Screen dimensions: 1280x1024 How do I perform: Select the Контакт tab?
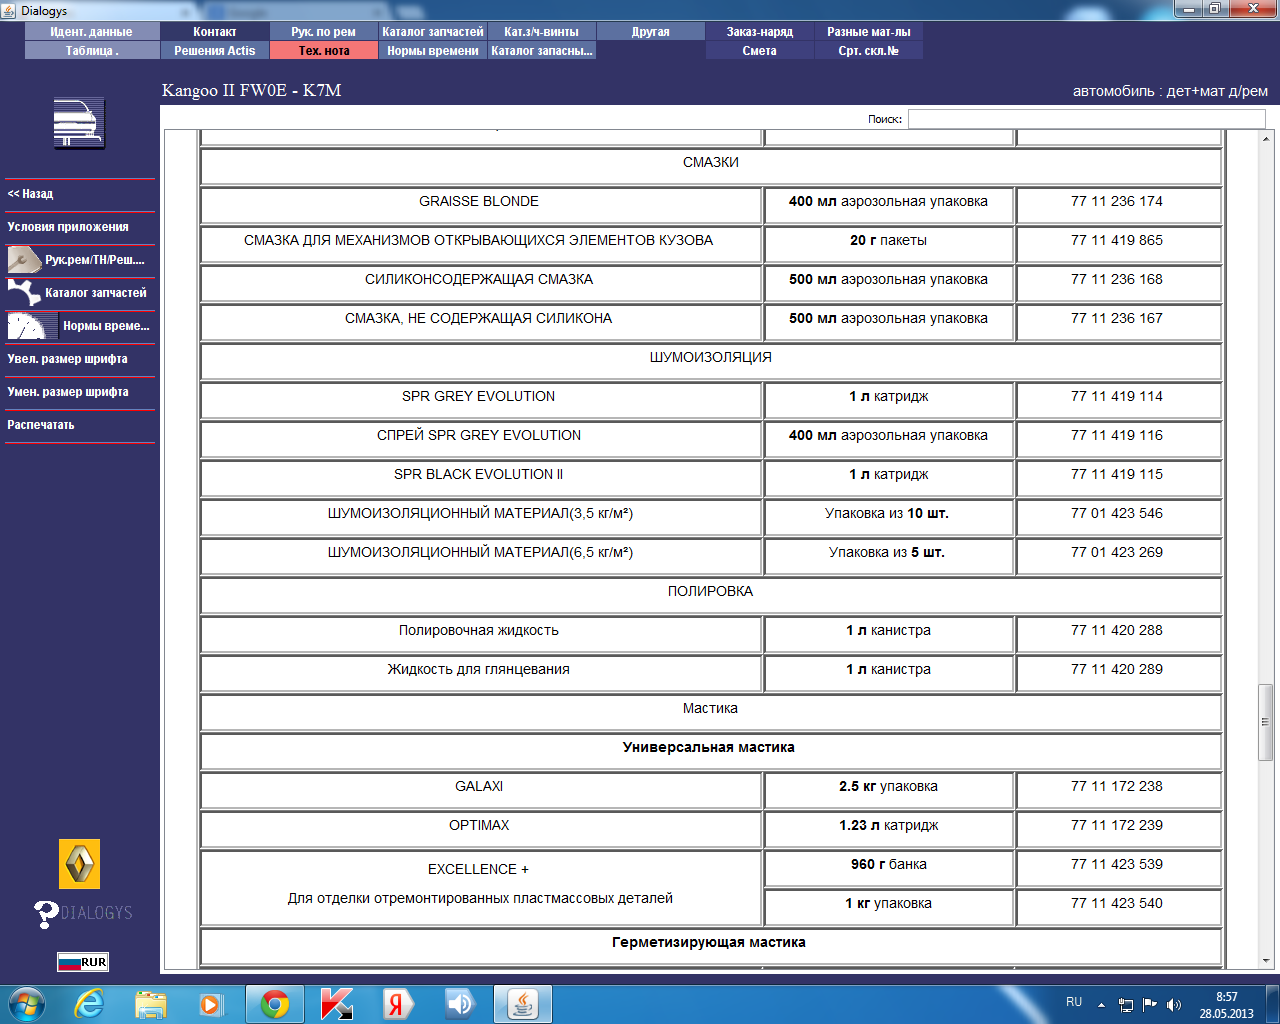coord(215,32)
